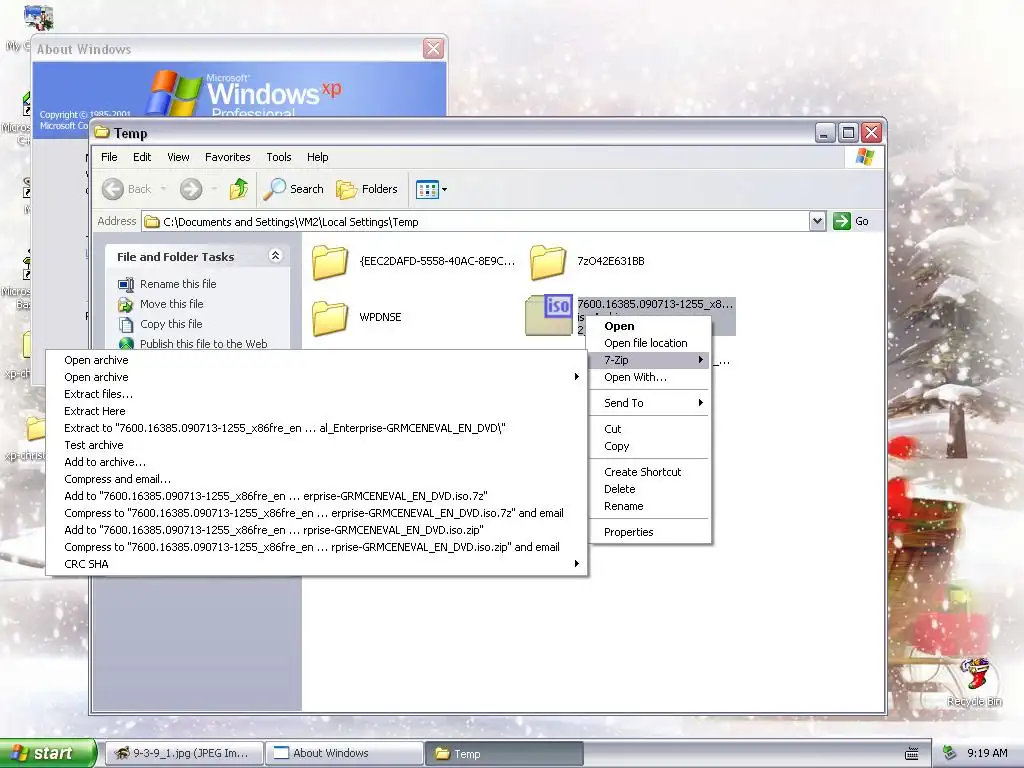The image size is (1024, 768).
Task: Click Copy this file link
Action: (x=171, y=324)
